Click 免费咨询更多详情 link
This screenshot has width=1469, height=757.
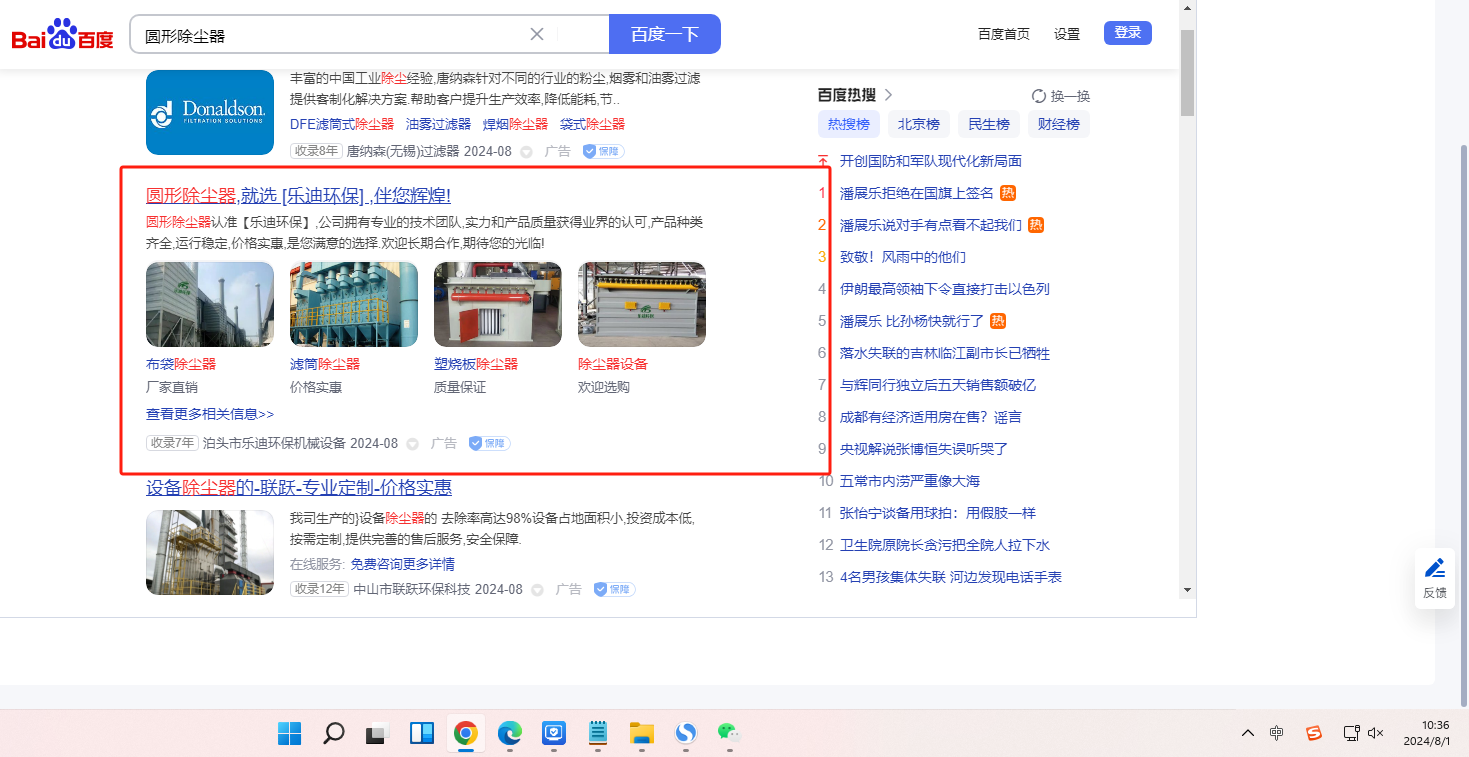pyautogui.click(x=403, y=564)
